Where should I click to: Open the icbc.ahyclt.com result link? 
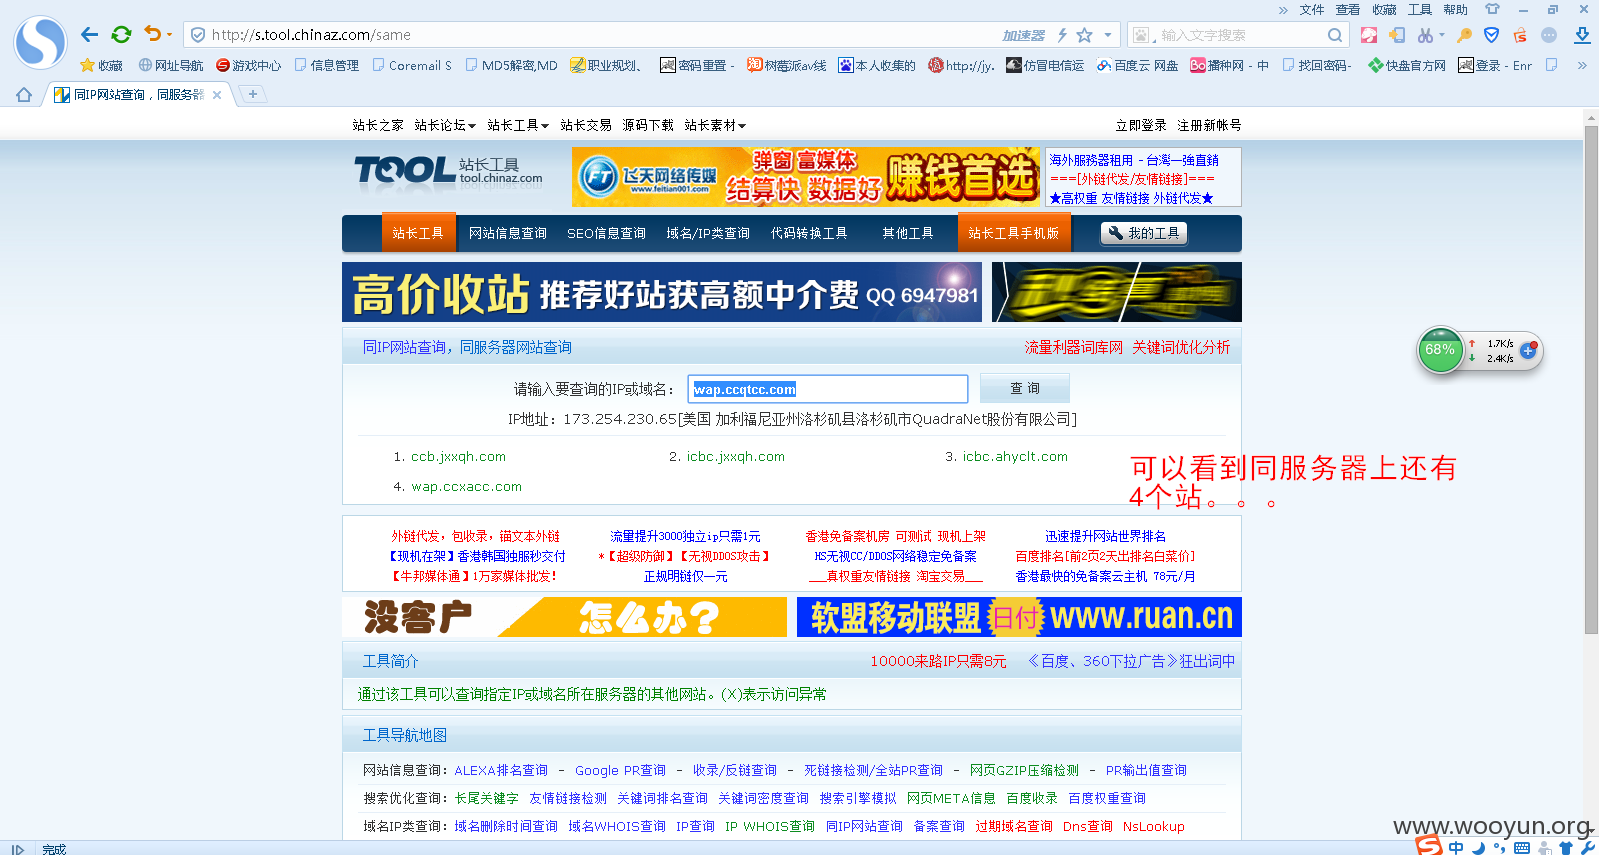click(x=1015, y=457)
